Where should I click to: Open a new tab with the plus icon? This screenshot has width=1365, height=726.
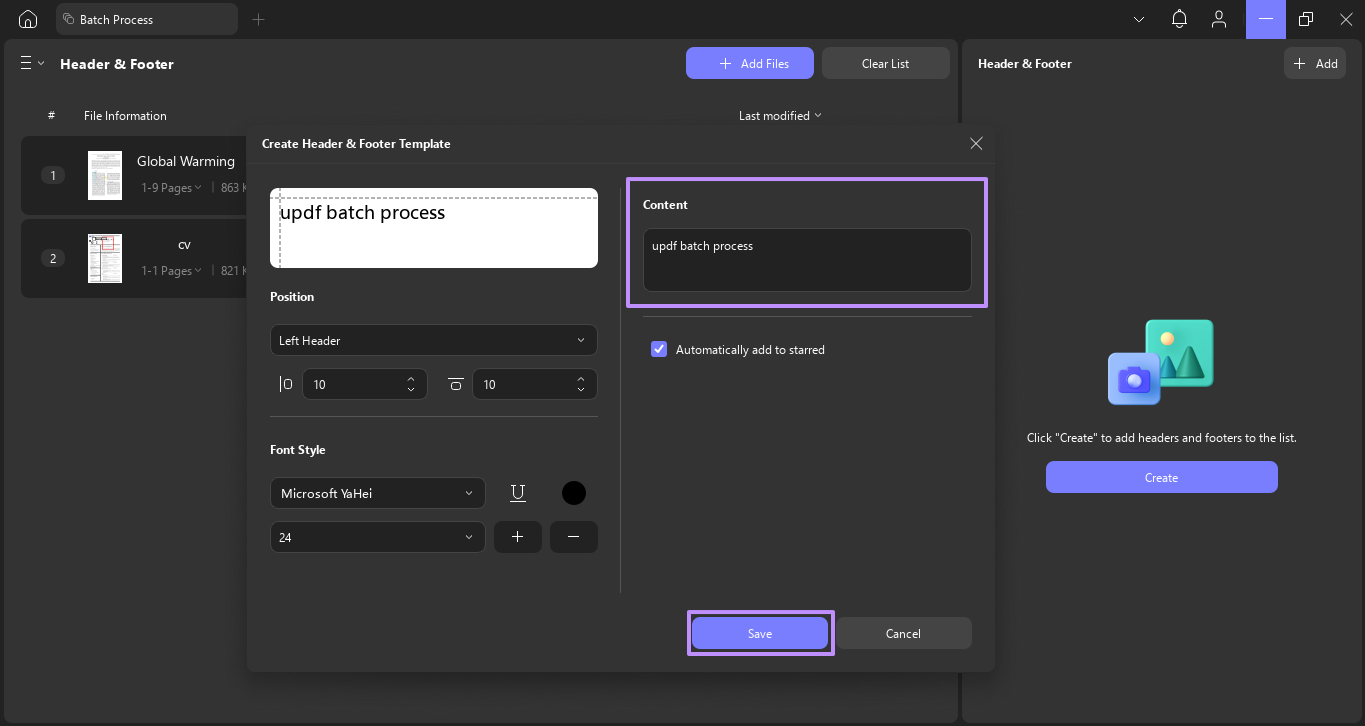259,19
